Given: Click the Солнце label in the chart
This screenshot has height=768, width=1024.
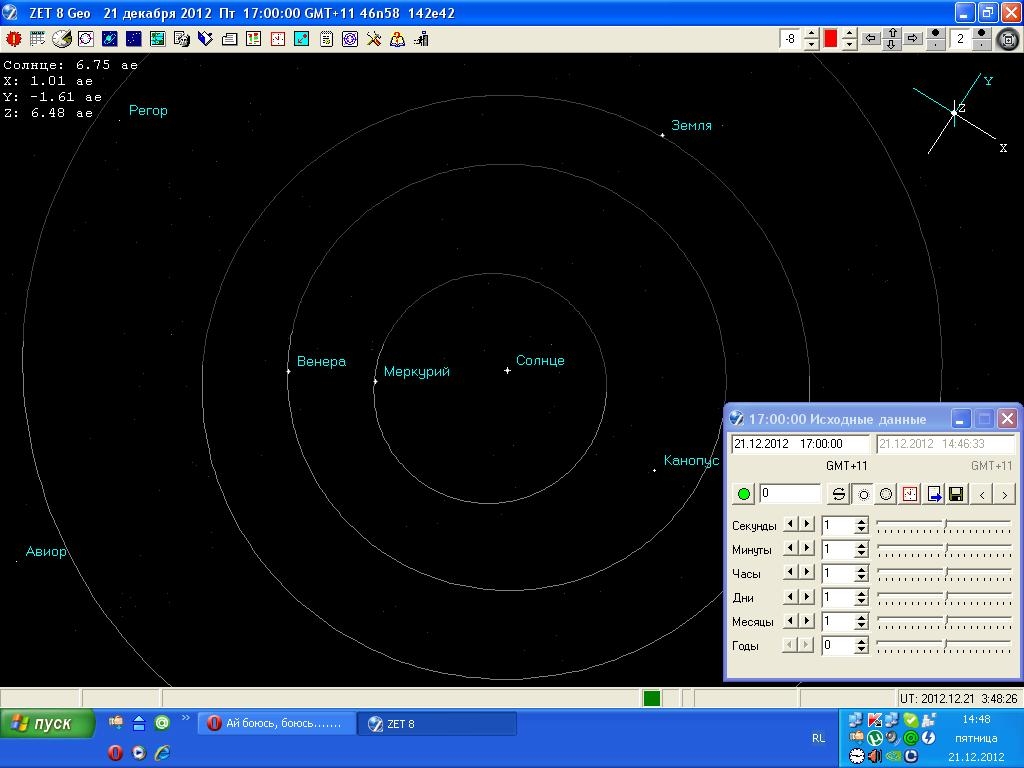Looking at the screenshot, I should [540, 360].
